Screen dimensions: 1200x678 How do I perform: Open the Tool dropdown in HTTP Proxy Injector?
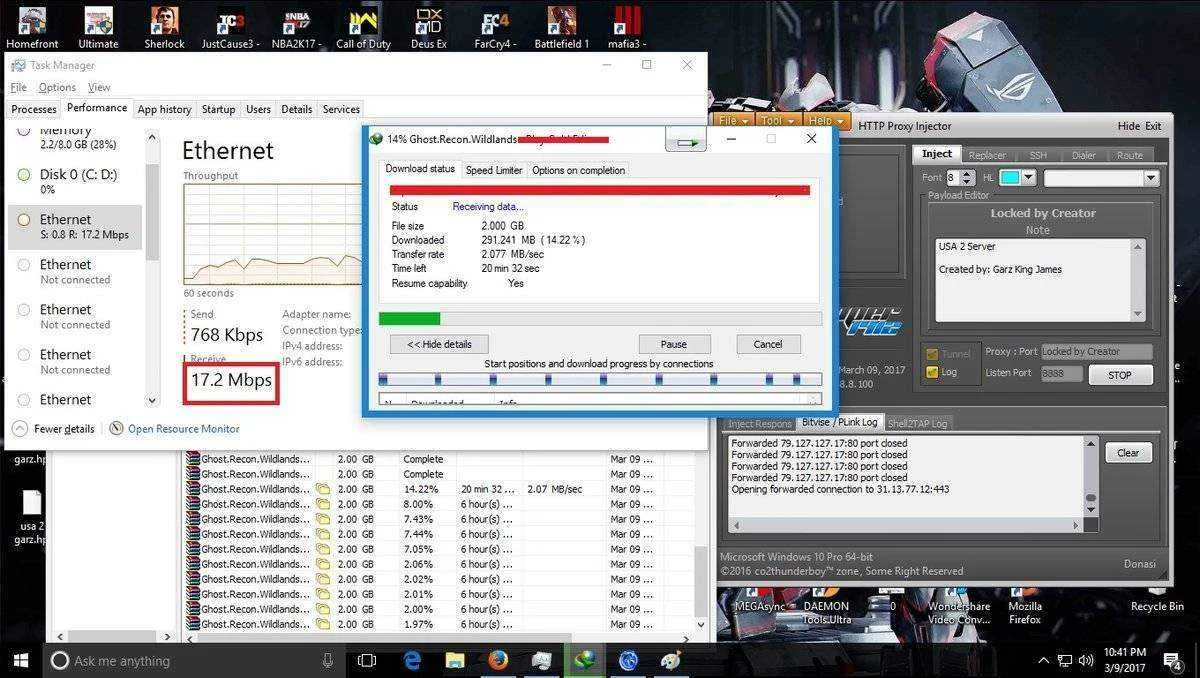777,121
